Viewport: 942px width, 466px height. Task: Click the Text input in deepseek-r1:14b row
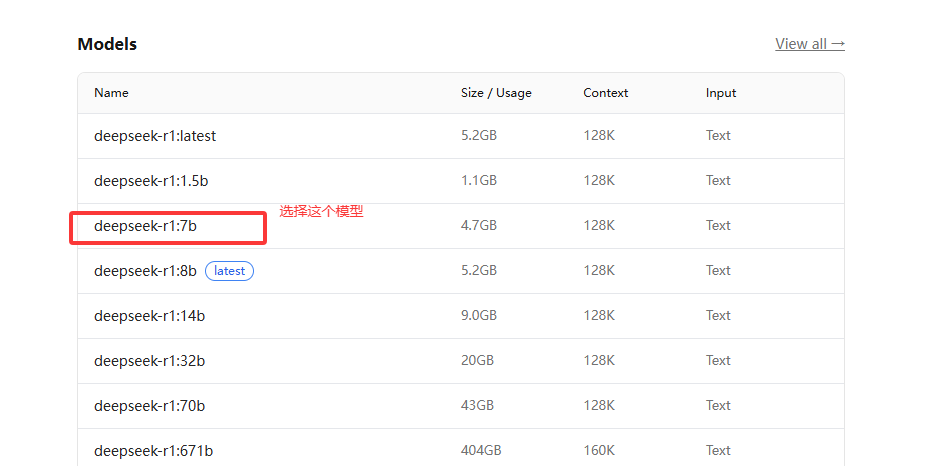point(718,315)
